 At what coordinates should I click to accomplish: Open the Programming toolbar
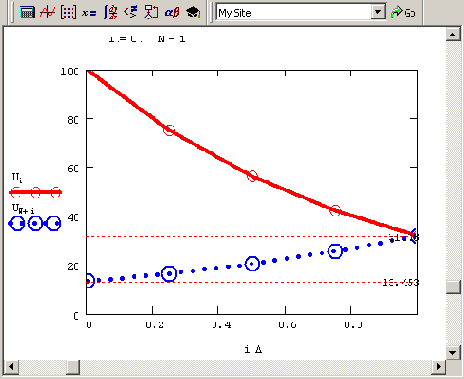151,13
